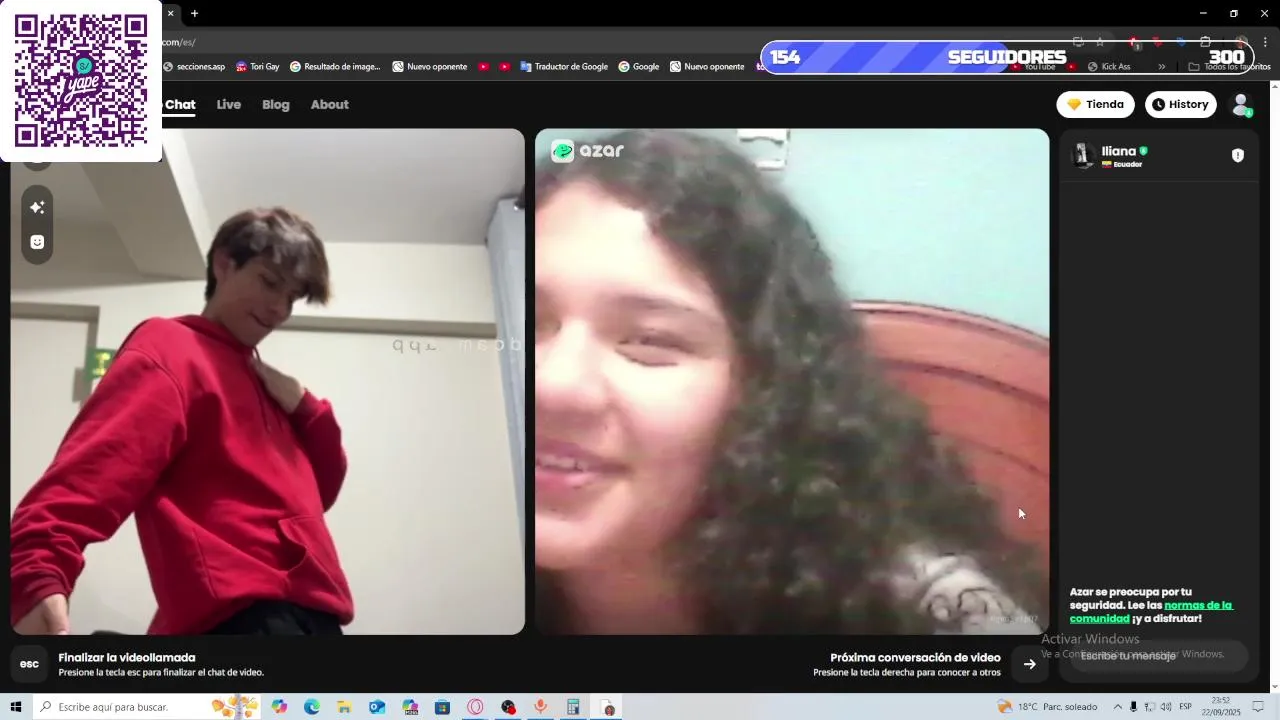Screen dimensions: 1280x720
Task: Open the emoji face sidebar button
Action: [37, 242]
